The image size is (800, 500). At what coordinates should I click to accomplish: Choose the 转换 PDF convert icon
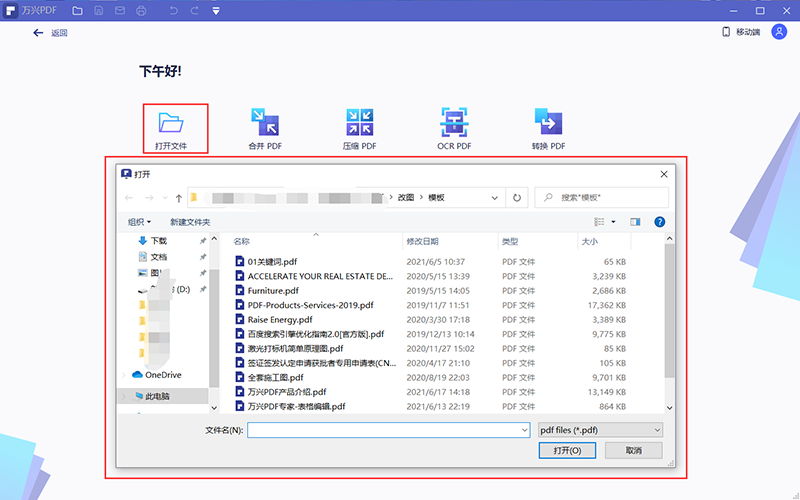[x=549, y=123]
